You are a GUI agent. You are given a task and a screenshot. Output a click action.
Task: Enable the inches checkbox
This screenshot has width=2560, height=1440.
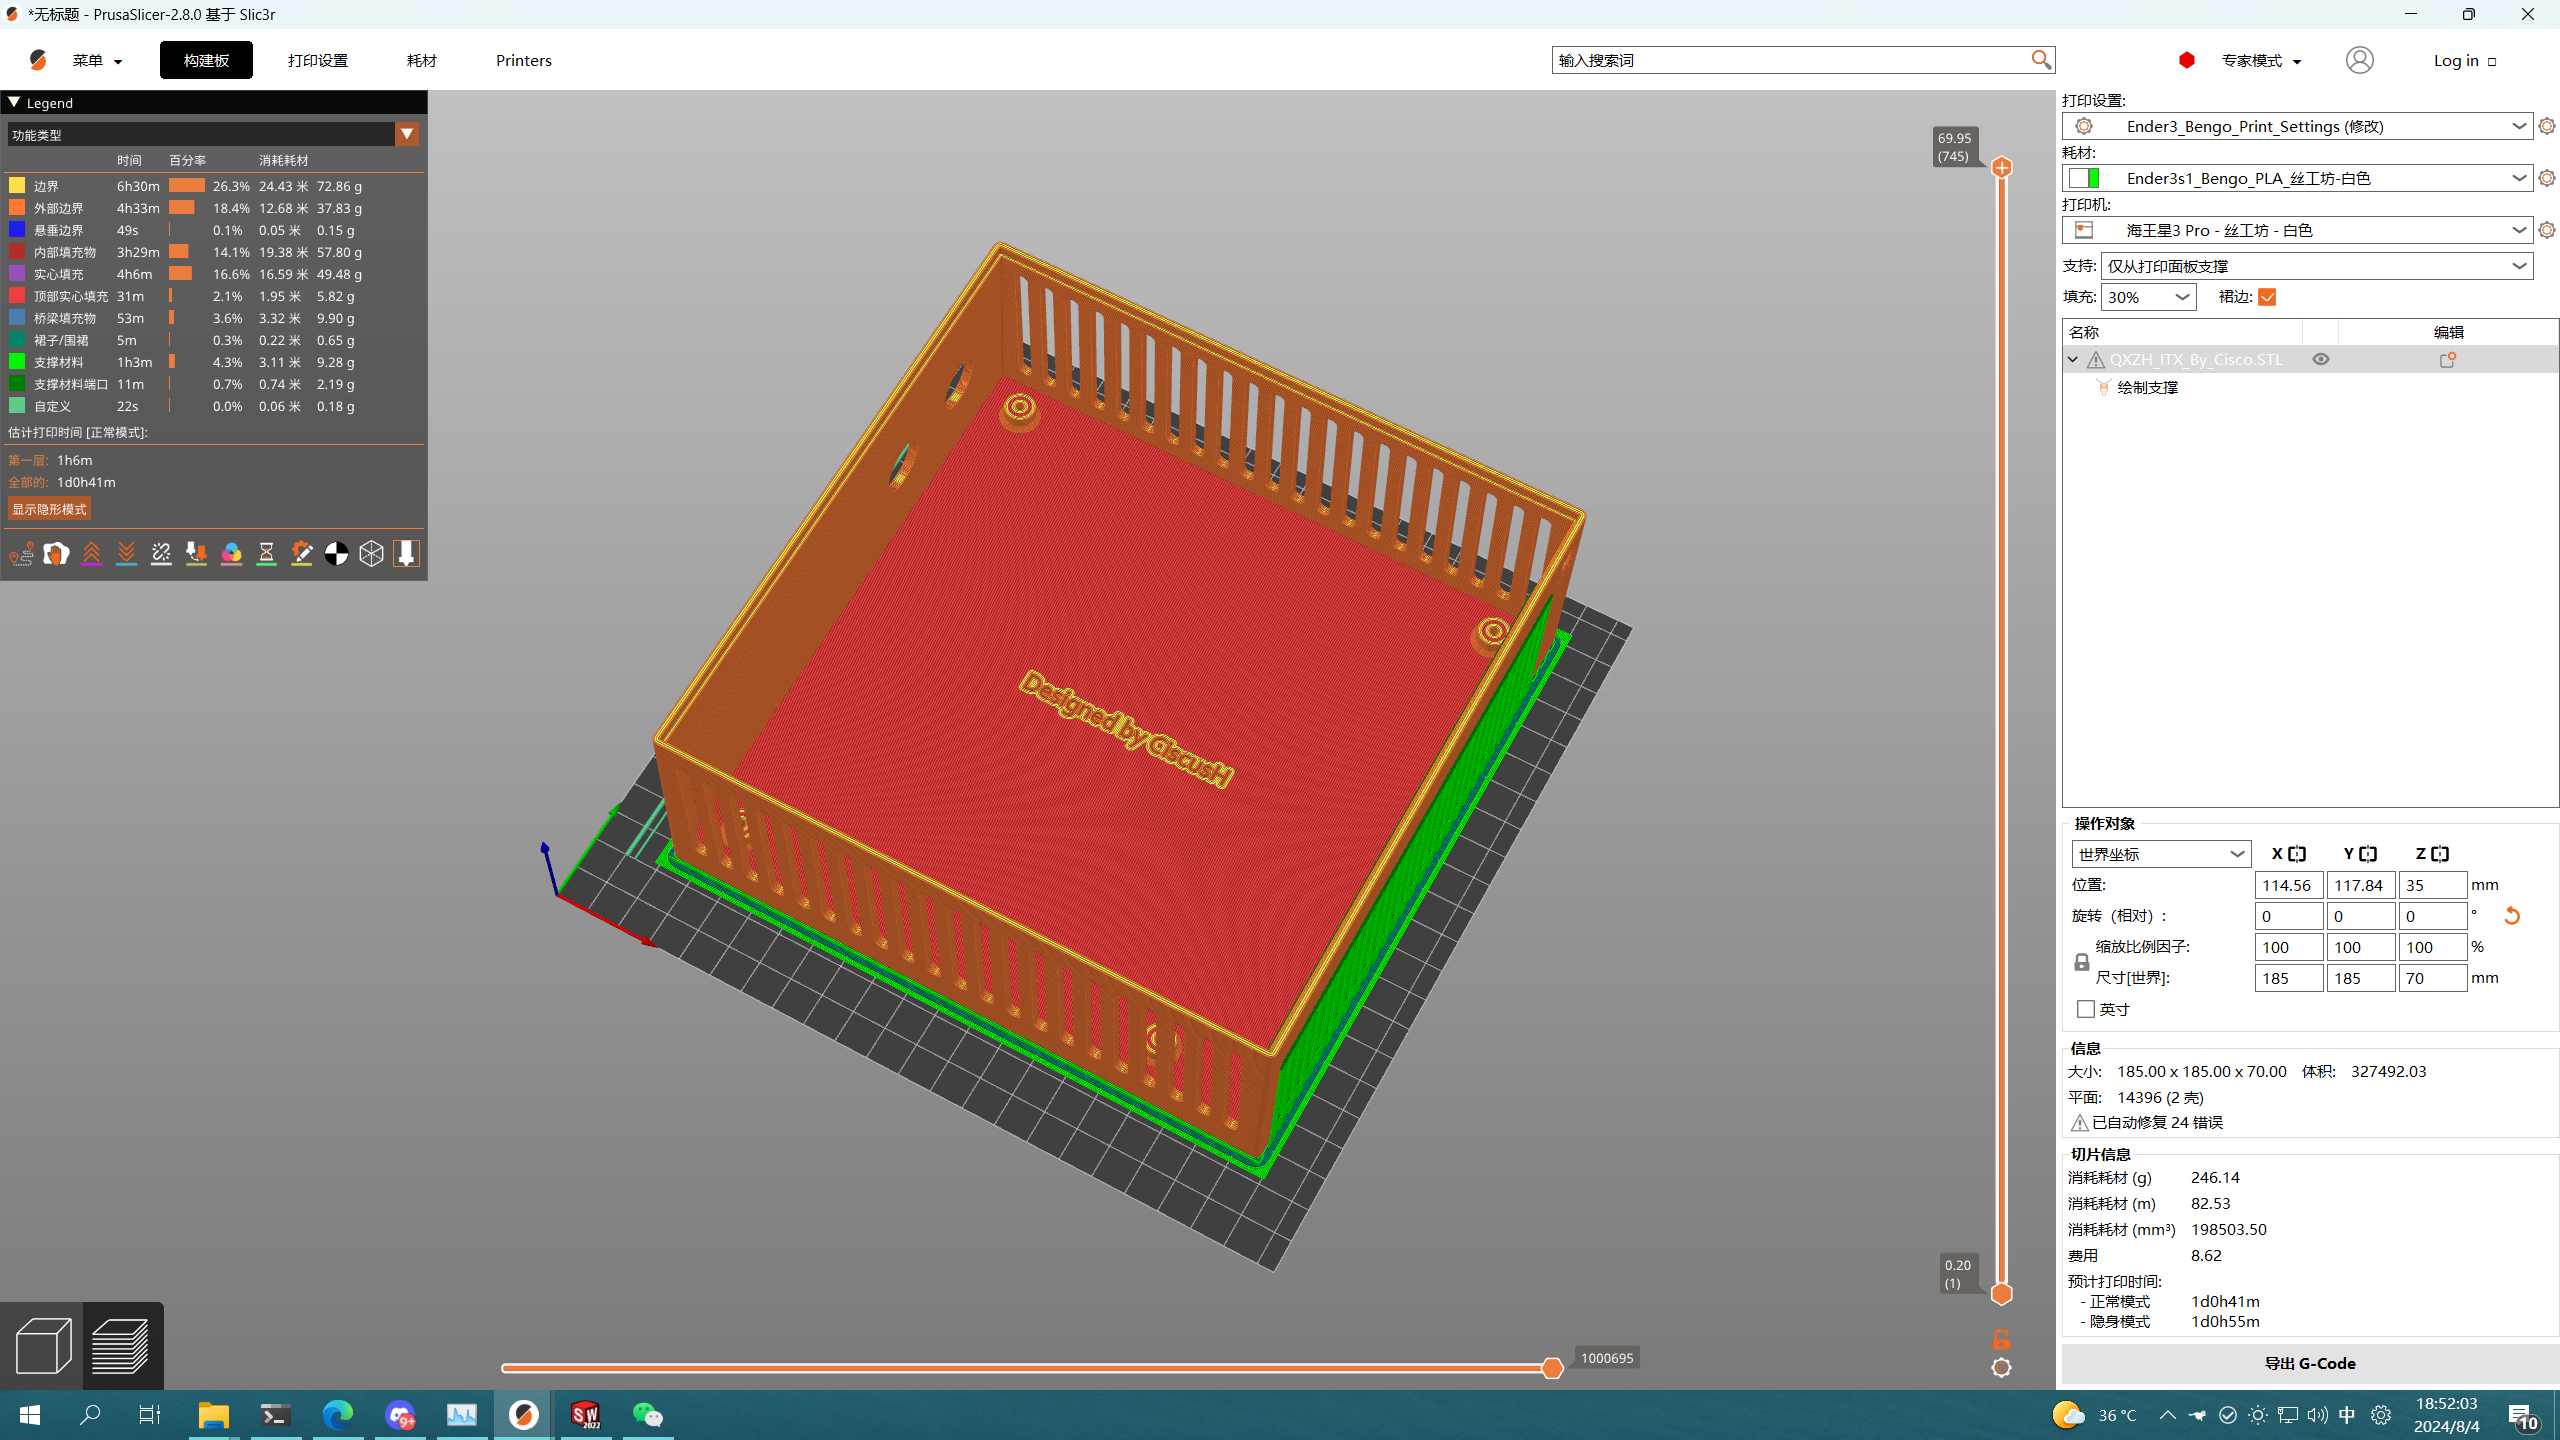tap(2086, 1009)
